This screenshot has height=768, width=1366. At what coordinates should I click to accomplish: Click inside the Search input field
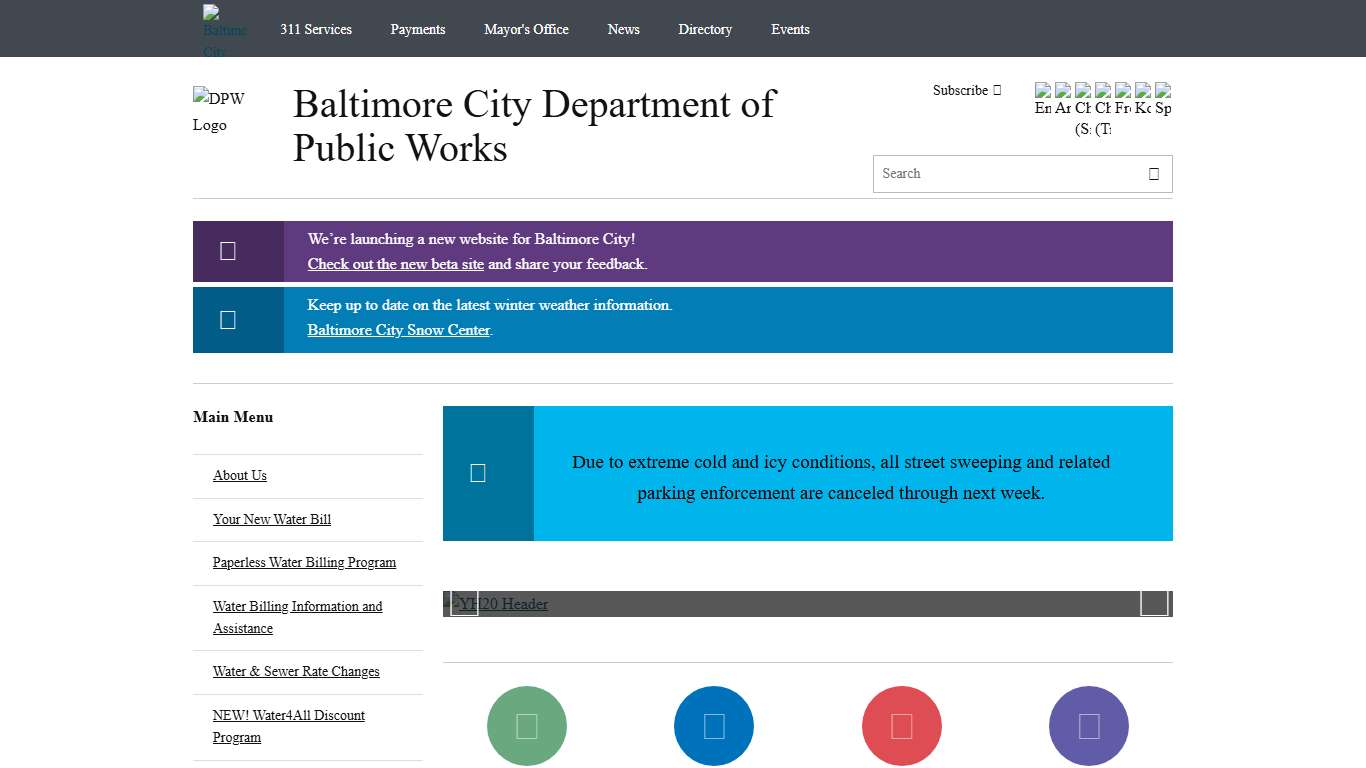(x=1000, y=173)
